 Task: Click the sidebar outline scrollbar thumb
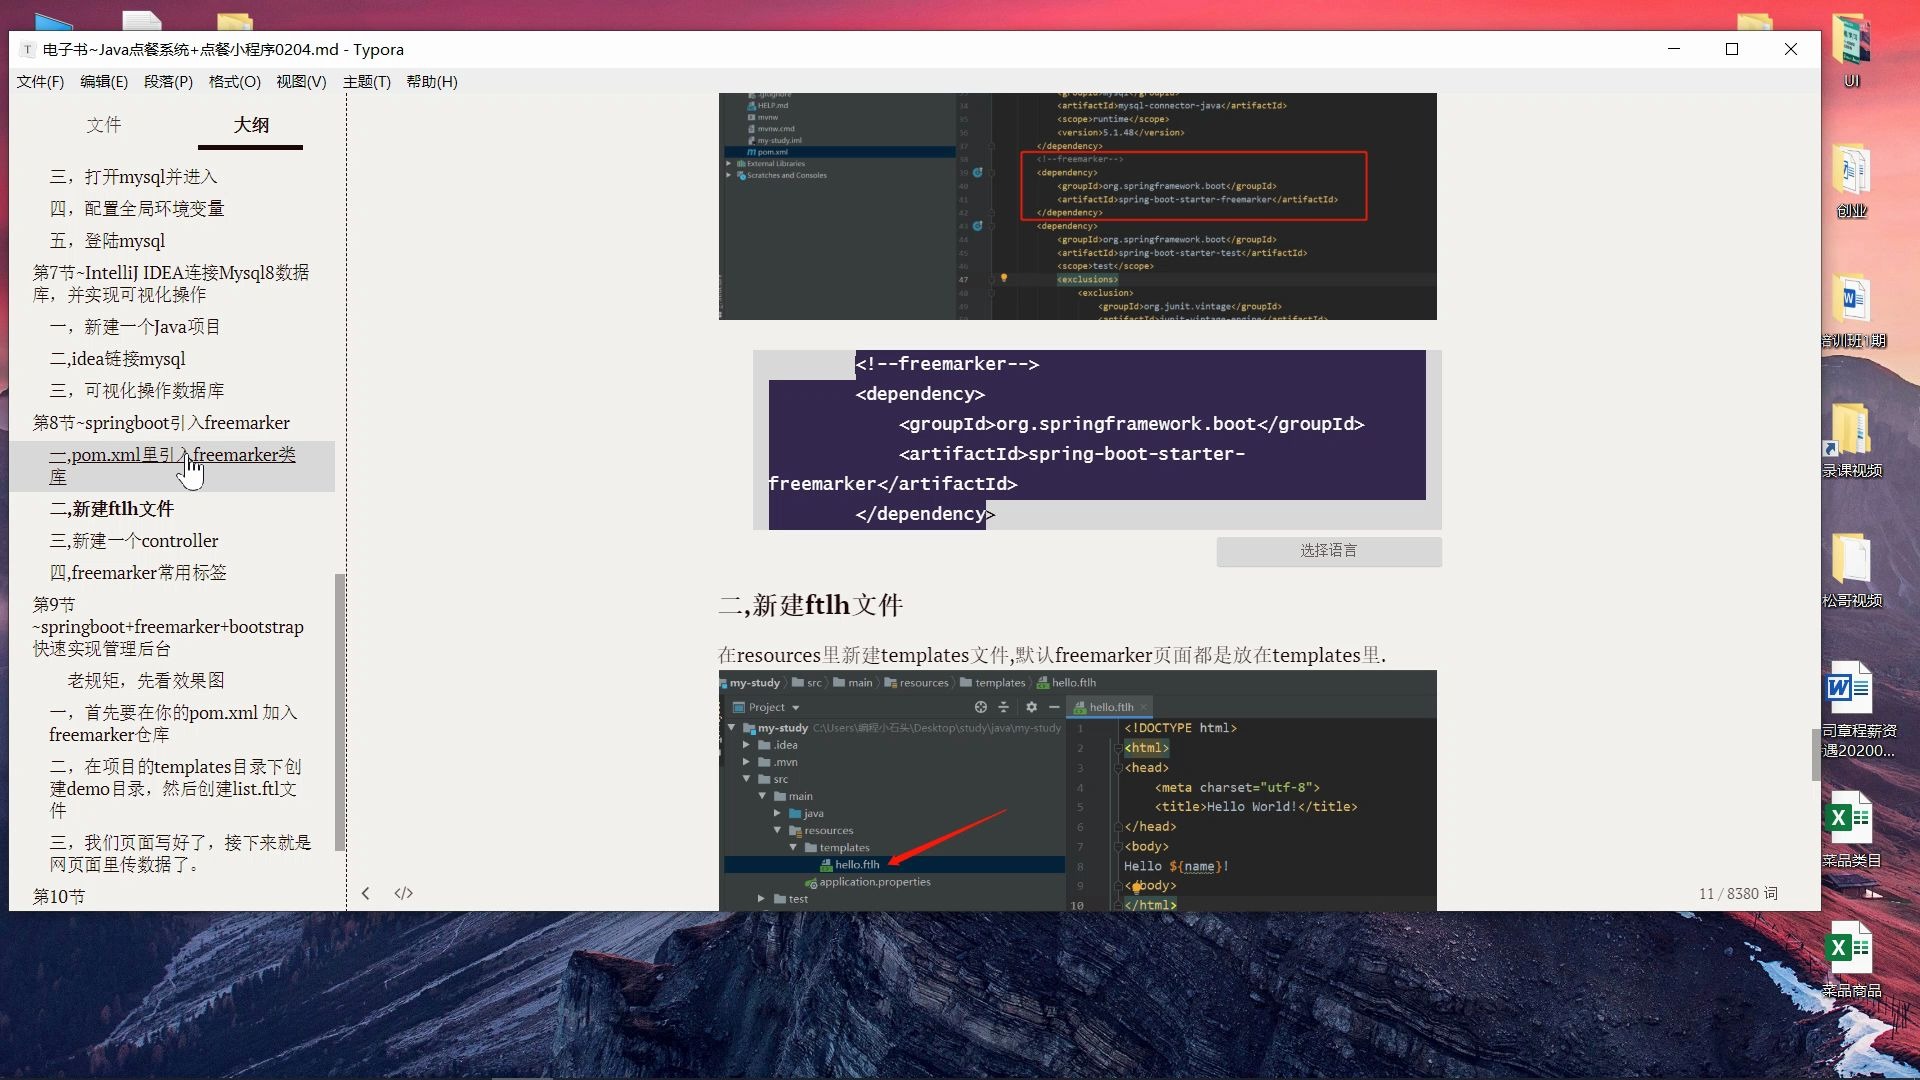pyautogui.click(x=339, y=712)
